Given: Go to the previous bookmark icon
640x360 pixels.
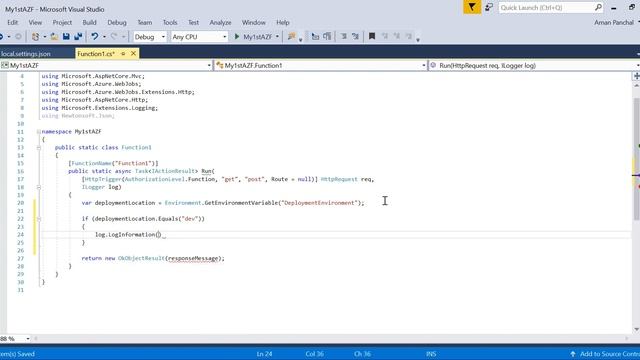Looking at the screenshot, I should click(385, 37).
